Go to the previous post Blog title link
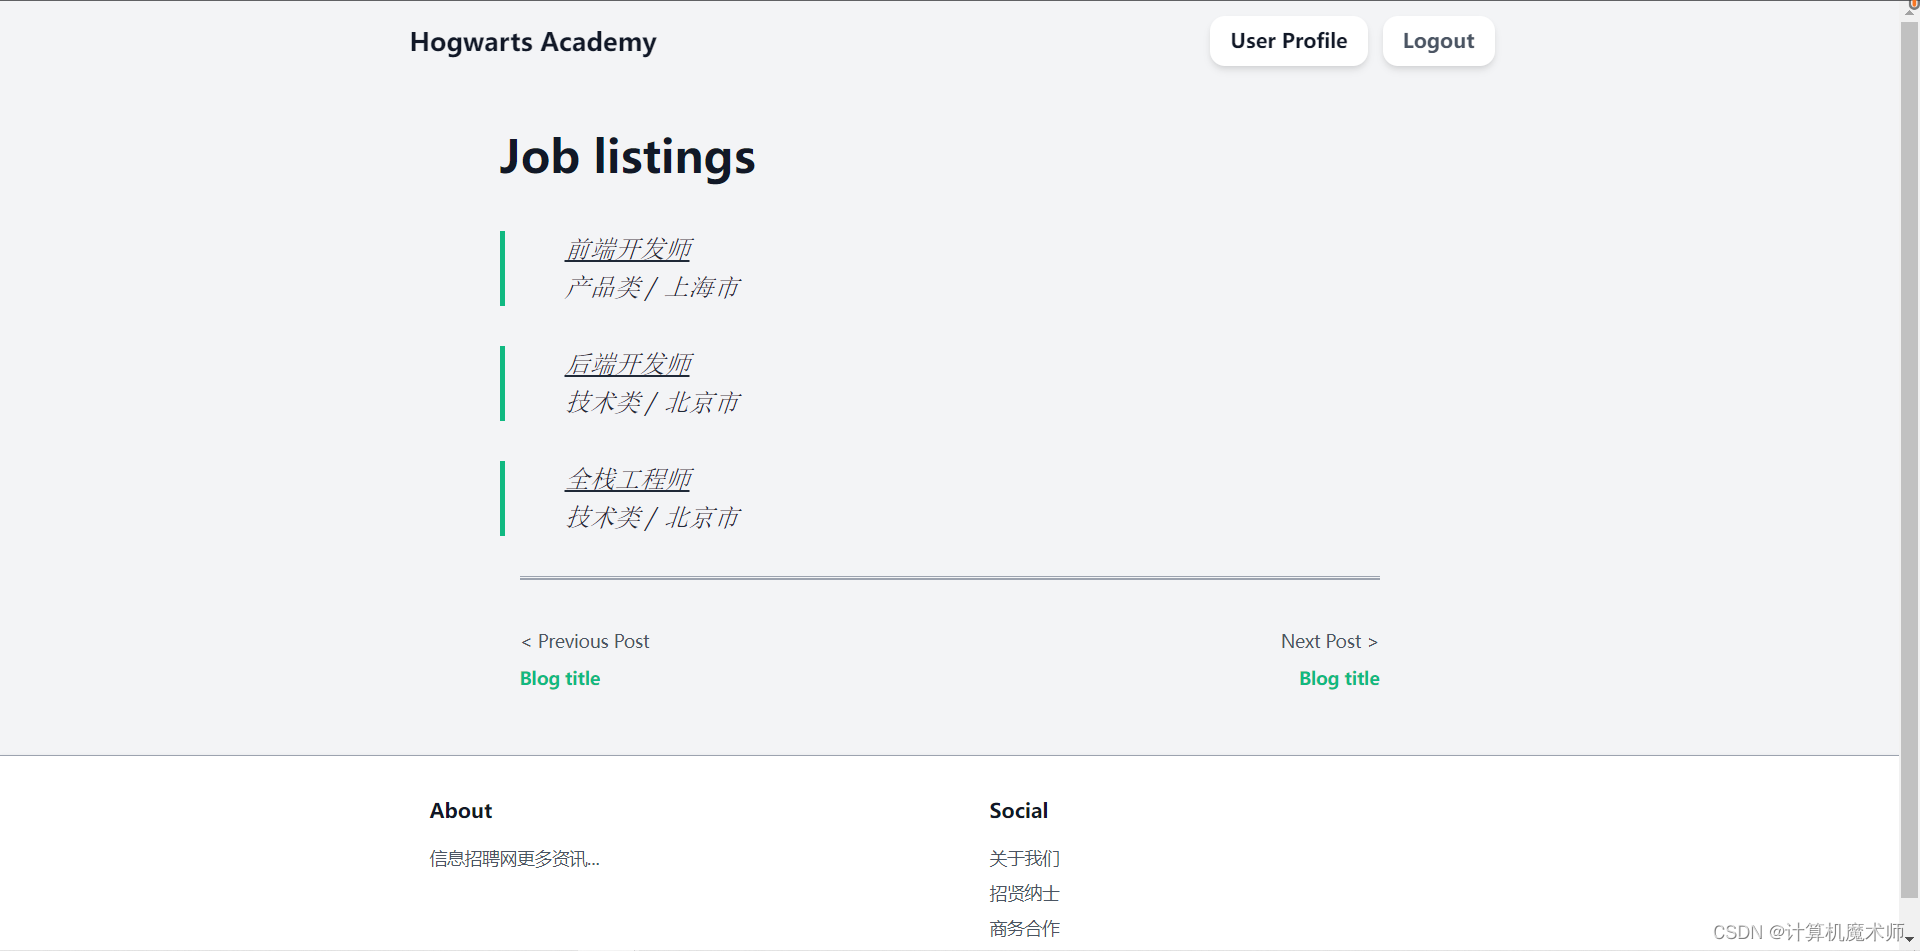 pos(560,678)
